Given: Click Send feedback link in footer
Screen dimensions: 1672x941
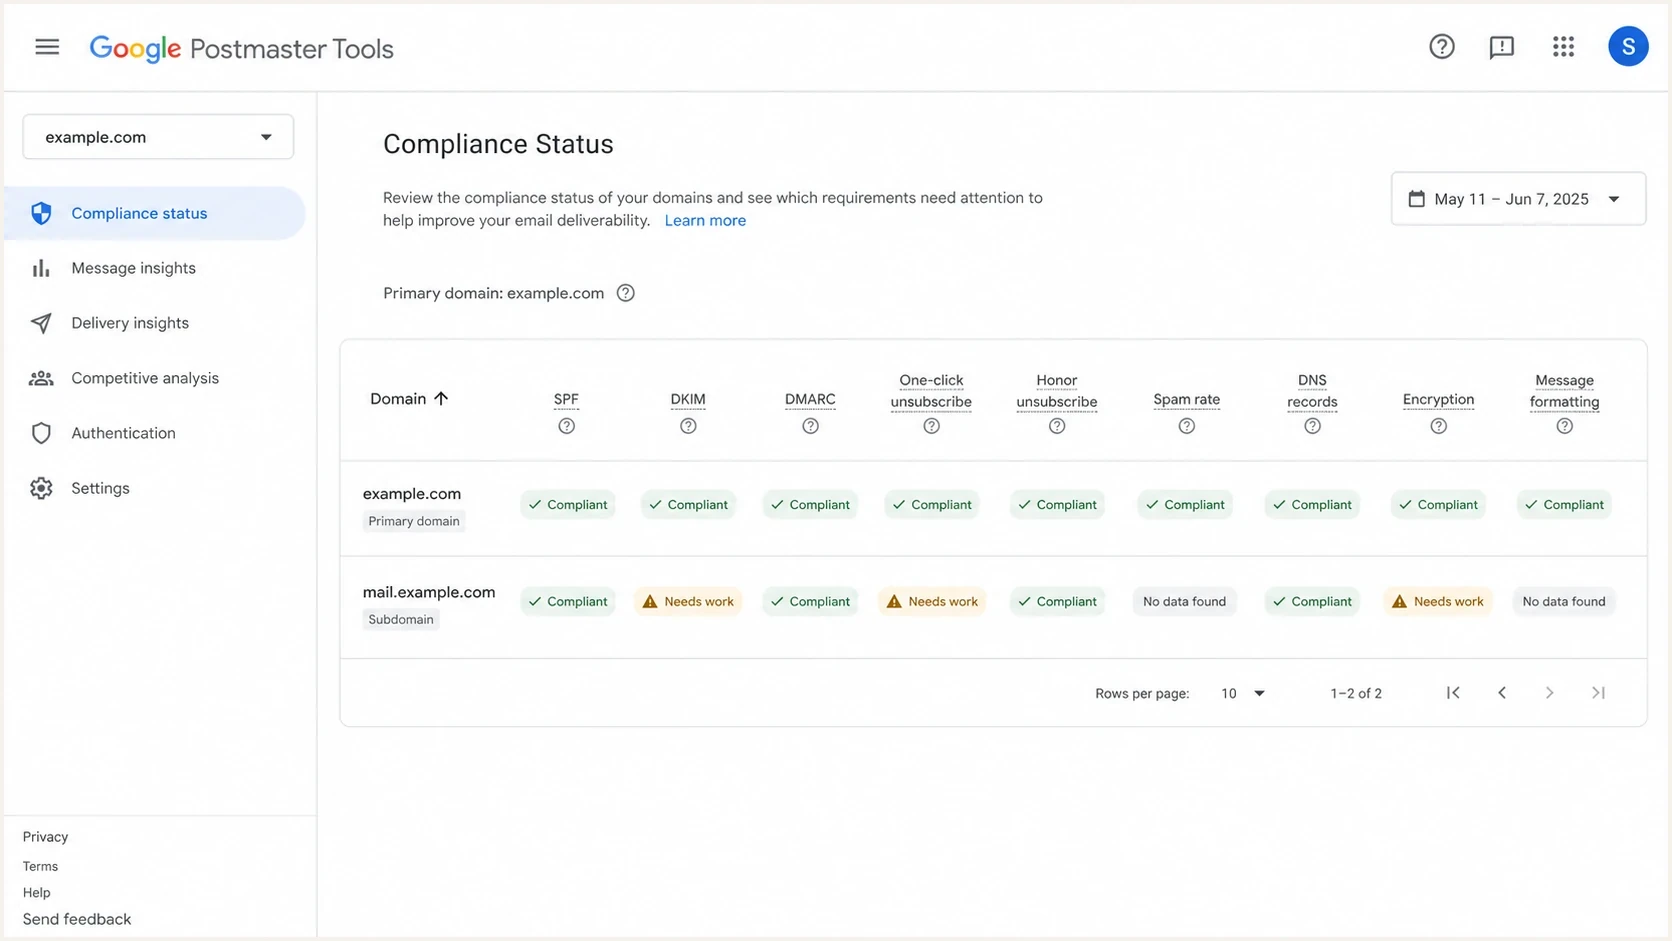Looking at the screenshot, I should click(x=77, y=919).
